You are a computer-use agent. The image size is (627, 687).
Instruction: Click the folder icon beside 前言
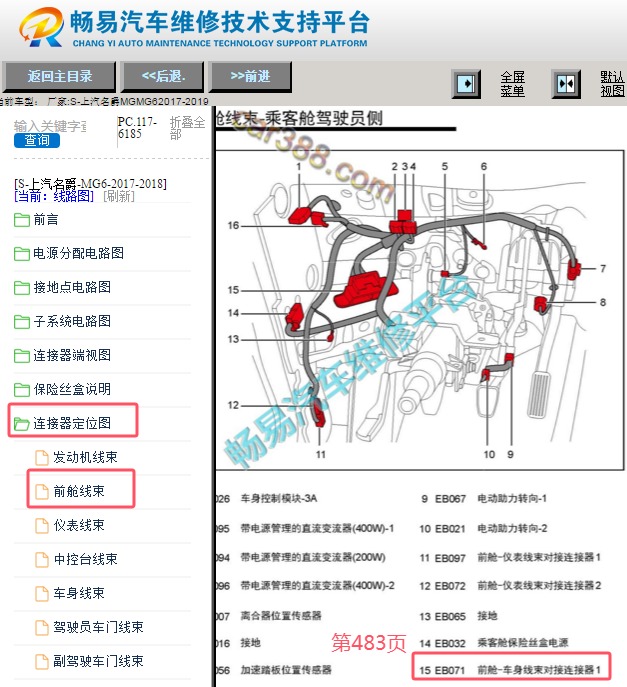21,220
